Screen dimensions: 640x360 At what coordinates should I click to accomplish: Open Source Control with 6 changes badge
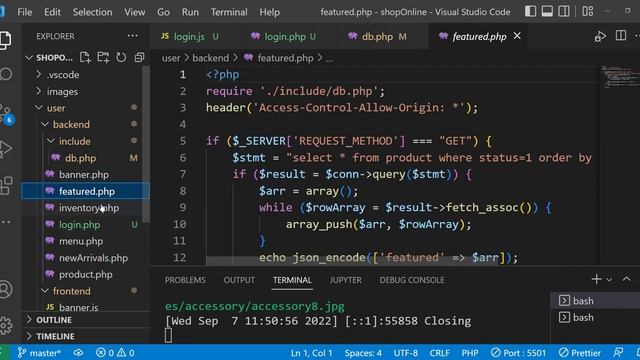pos(6,114)
